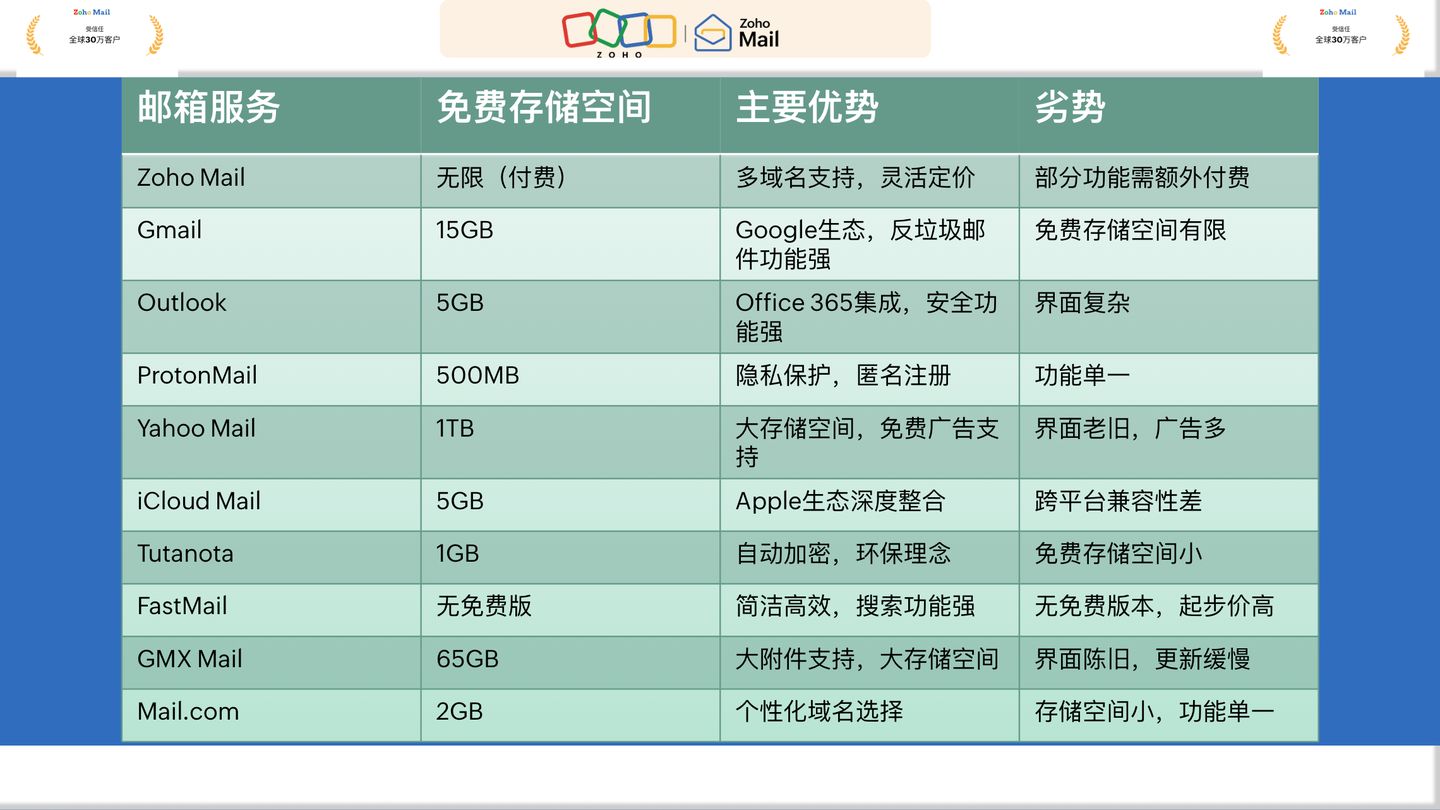The height and width of the screenshot is (810, 1440).
Task: Select the 65GB storage cell
Action: 570,663
